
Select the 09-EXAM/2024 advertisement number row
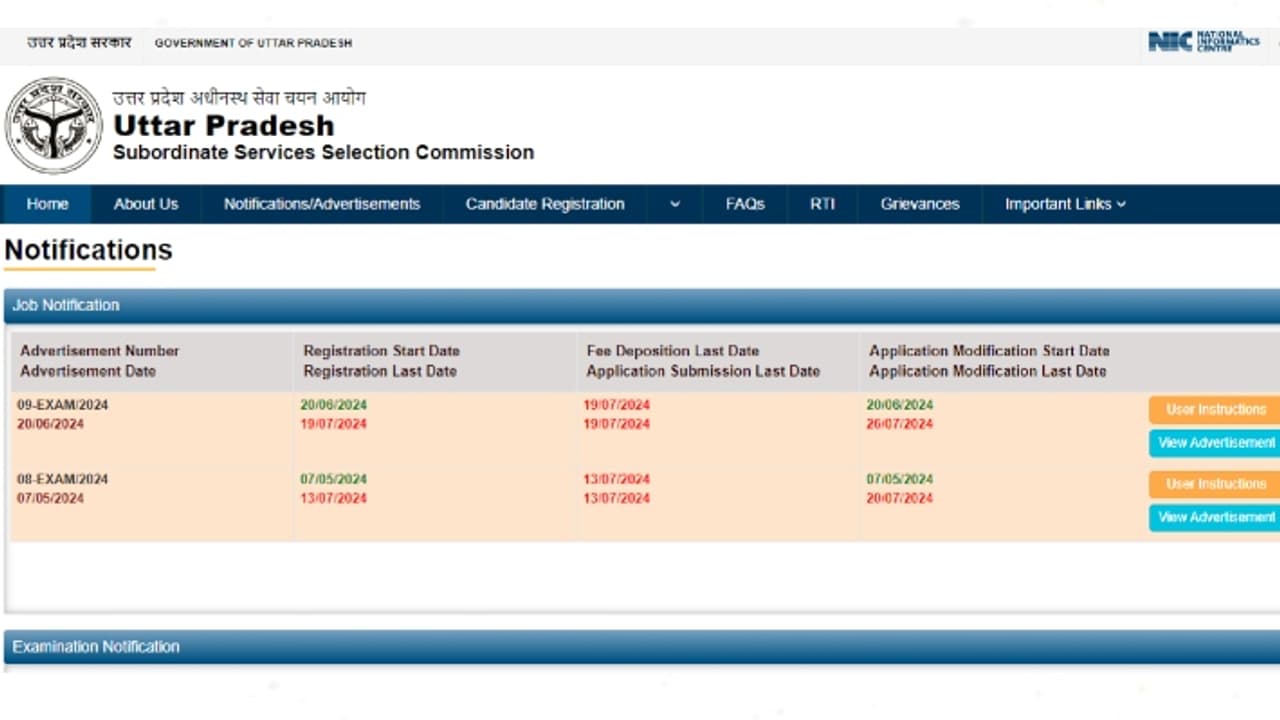click(x=63, y=405)
